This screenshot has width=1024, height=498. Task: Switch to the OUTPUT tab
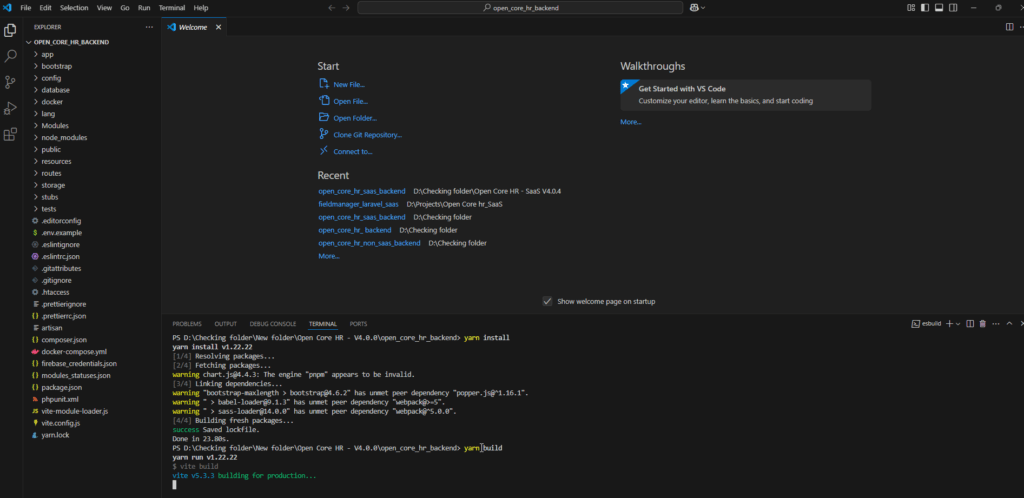[x=225, y=324]
